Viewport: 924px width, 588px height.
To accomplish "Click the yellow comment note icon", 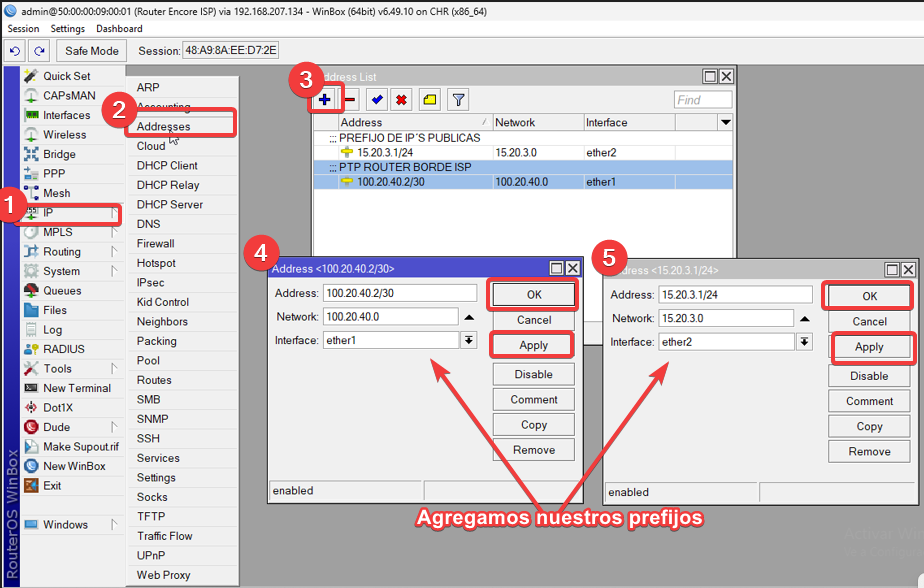I will pyautogui.click(x=429, y=100).
